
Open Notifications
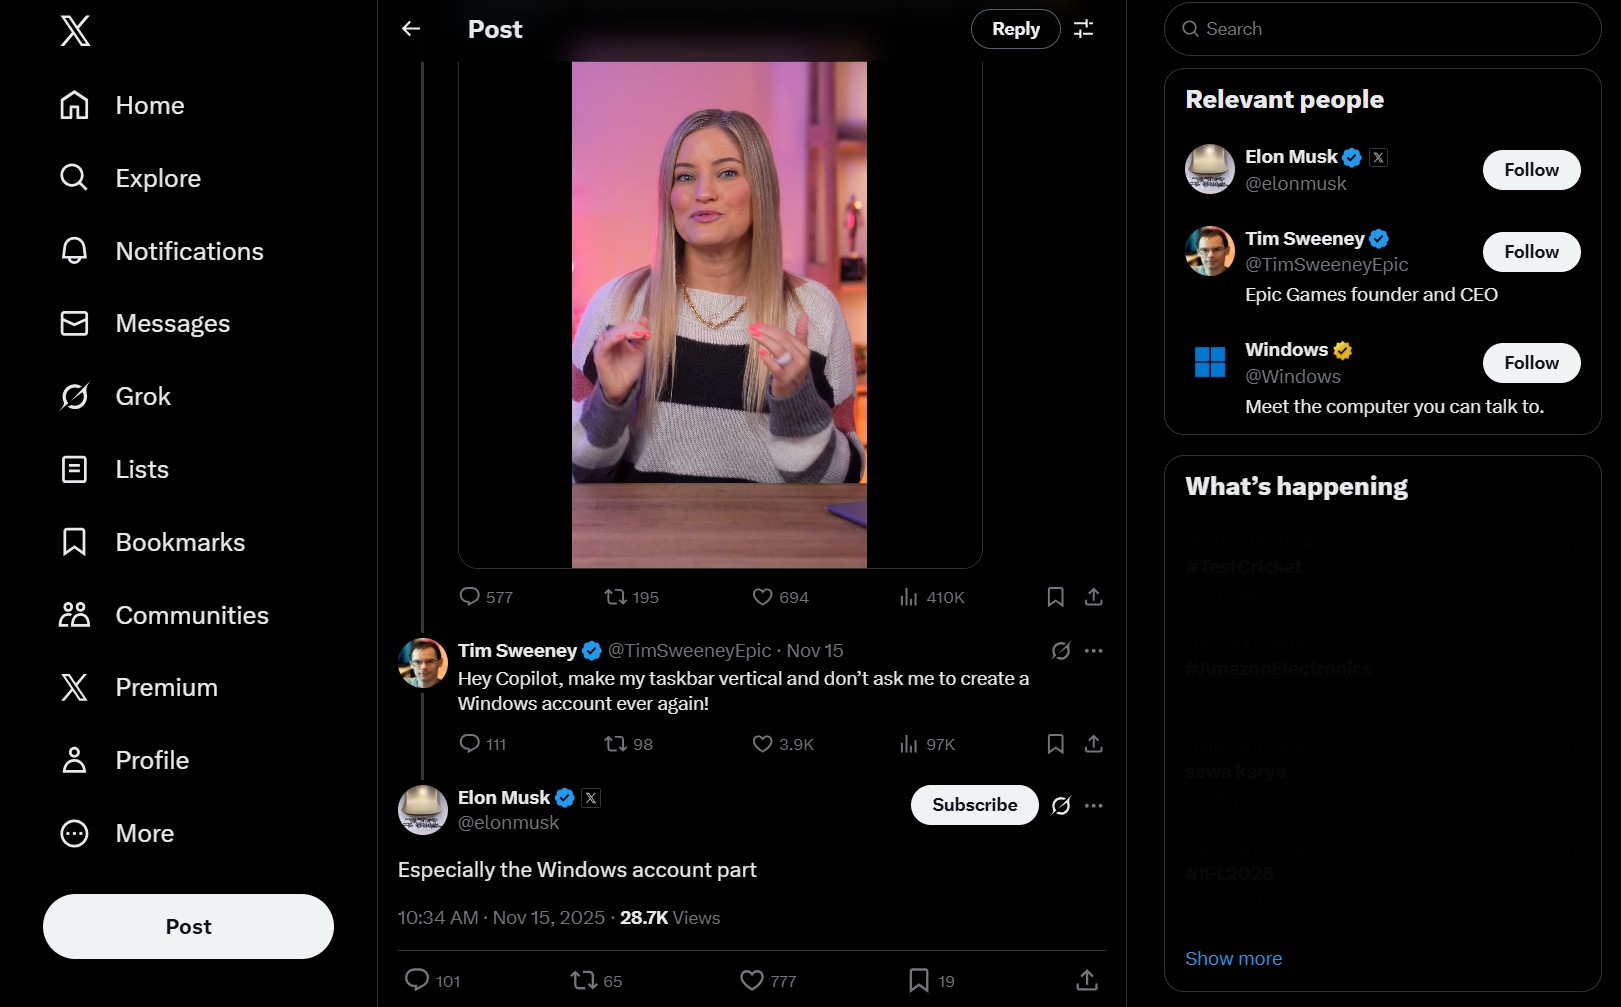pos(189,251)
